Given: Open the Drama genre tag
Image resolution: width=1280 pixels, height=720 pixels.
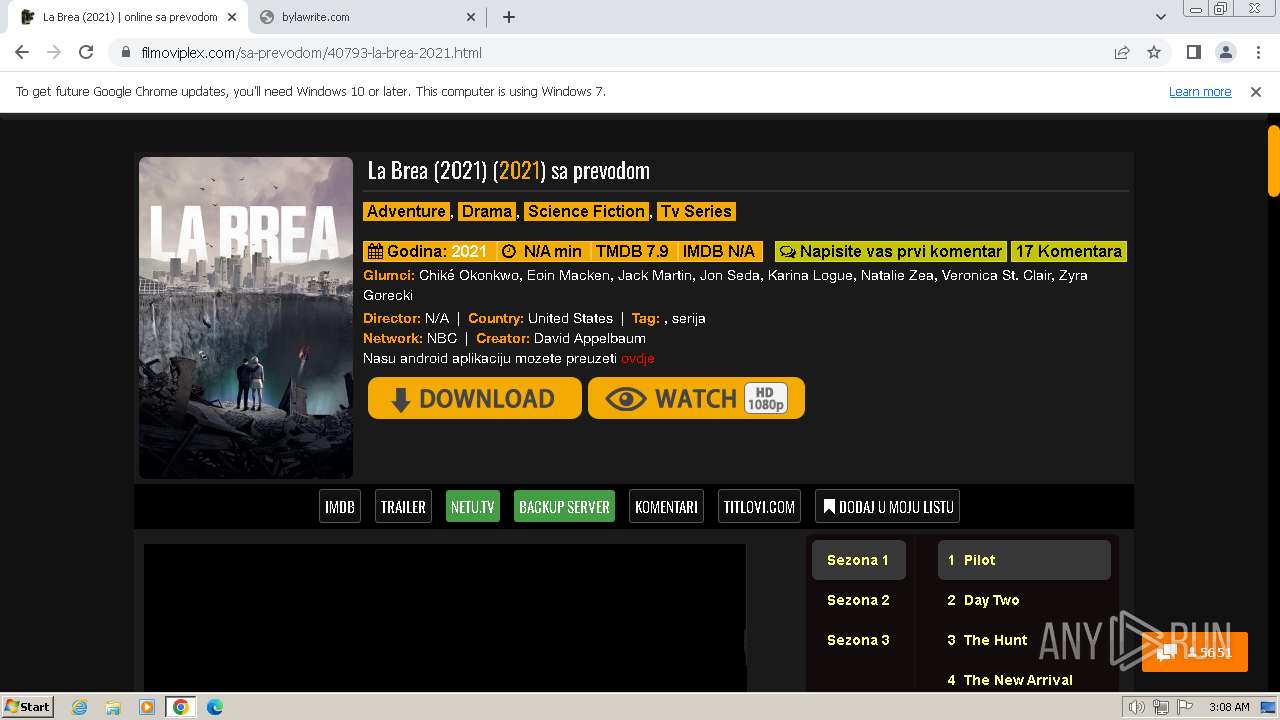Looking at the screenshot, I should (487, 211).
